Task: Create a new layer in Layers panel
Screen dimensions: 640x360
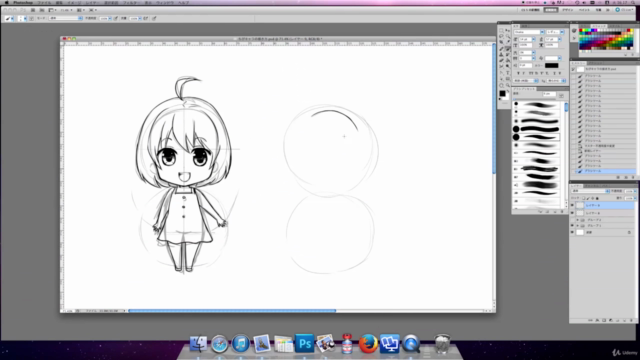Action: (624, 320)
